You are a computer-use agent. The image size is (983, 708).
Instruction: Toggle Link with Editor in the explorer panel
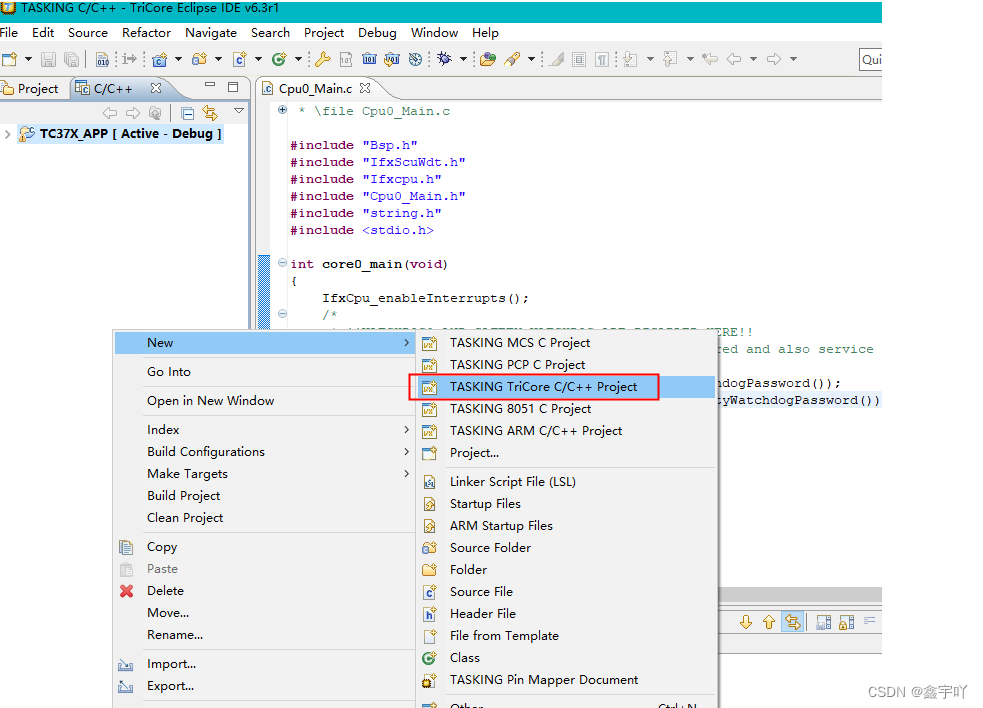pos(210,112)
